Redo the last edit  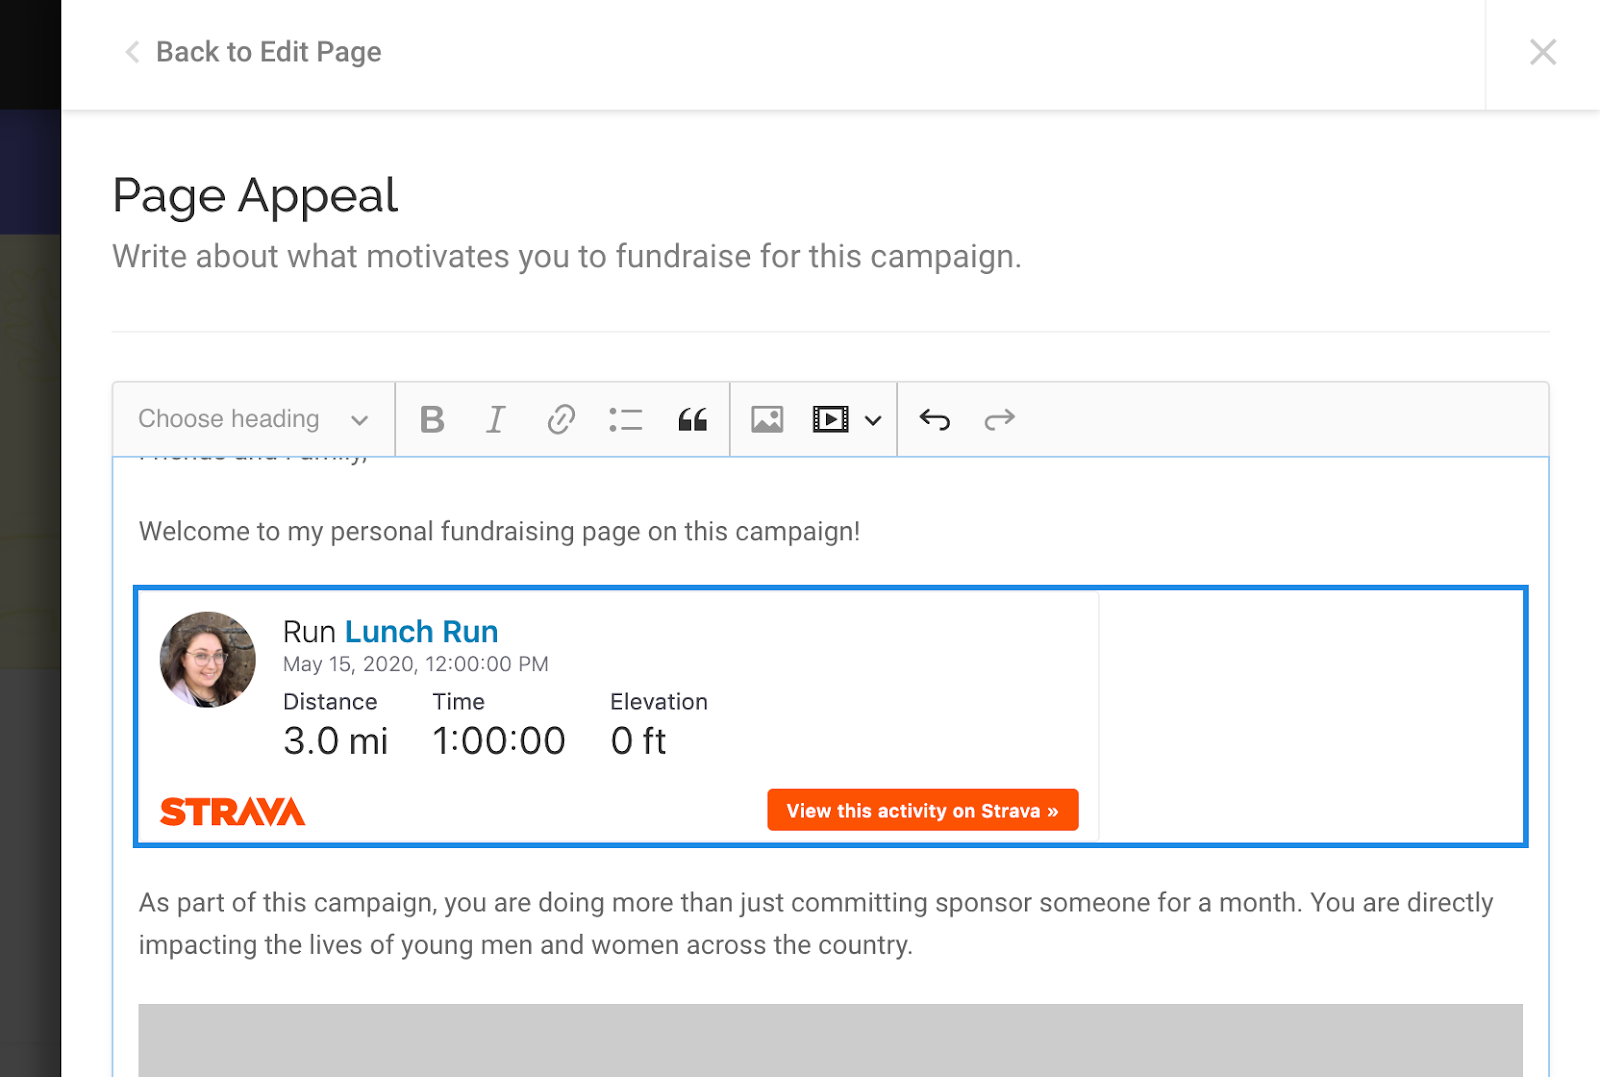click(999, 419)
